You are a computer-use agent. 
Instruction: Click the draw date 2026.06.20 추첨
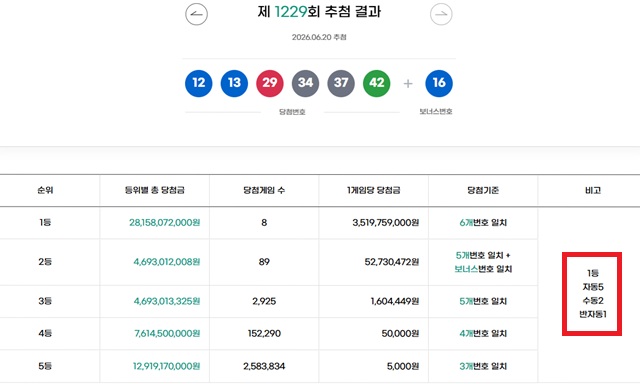click(x=319, y=37)
